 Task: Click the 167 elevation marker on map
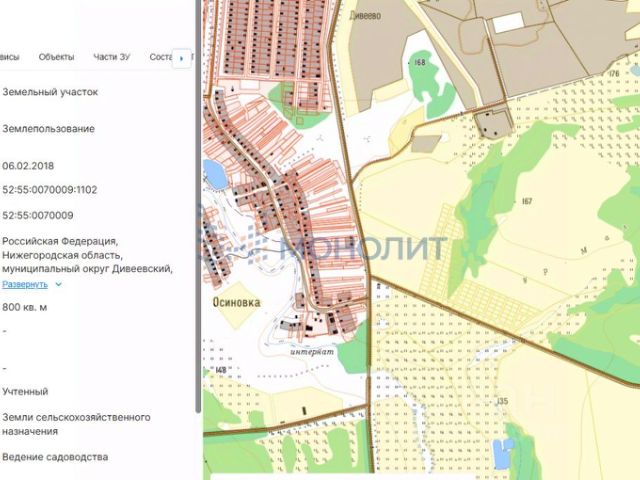[x=527, y=201]
